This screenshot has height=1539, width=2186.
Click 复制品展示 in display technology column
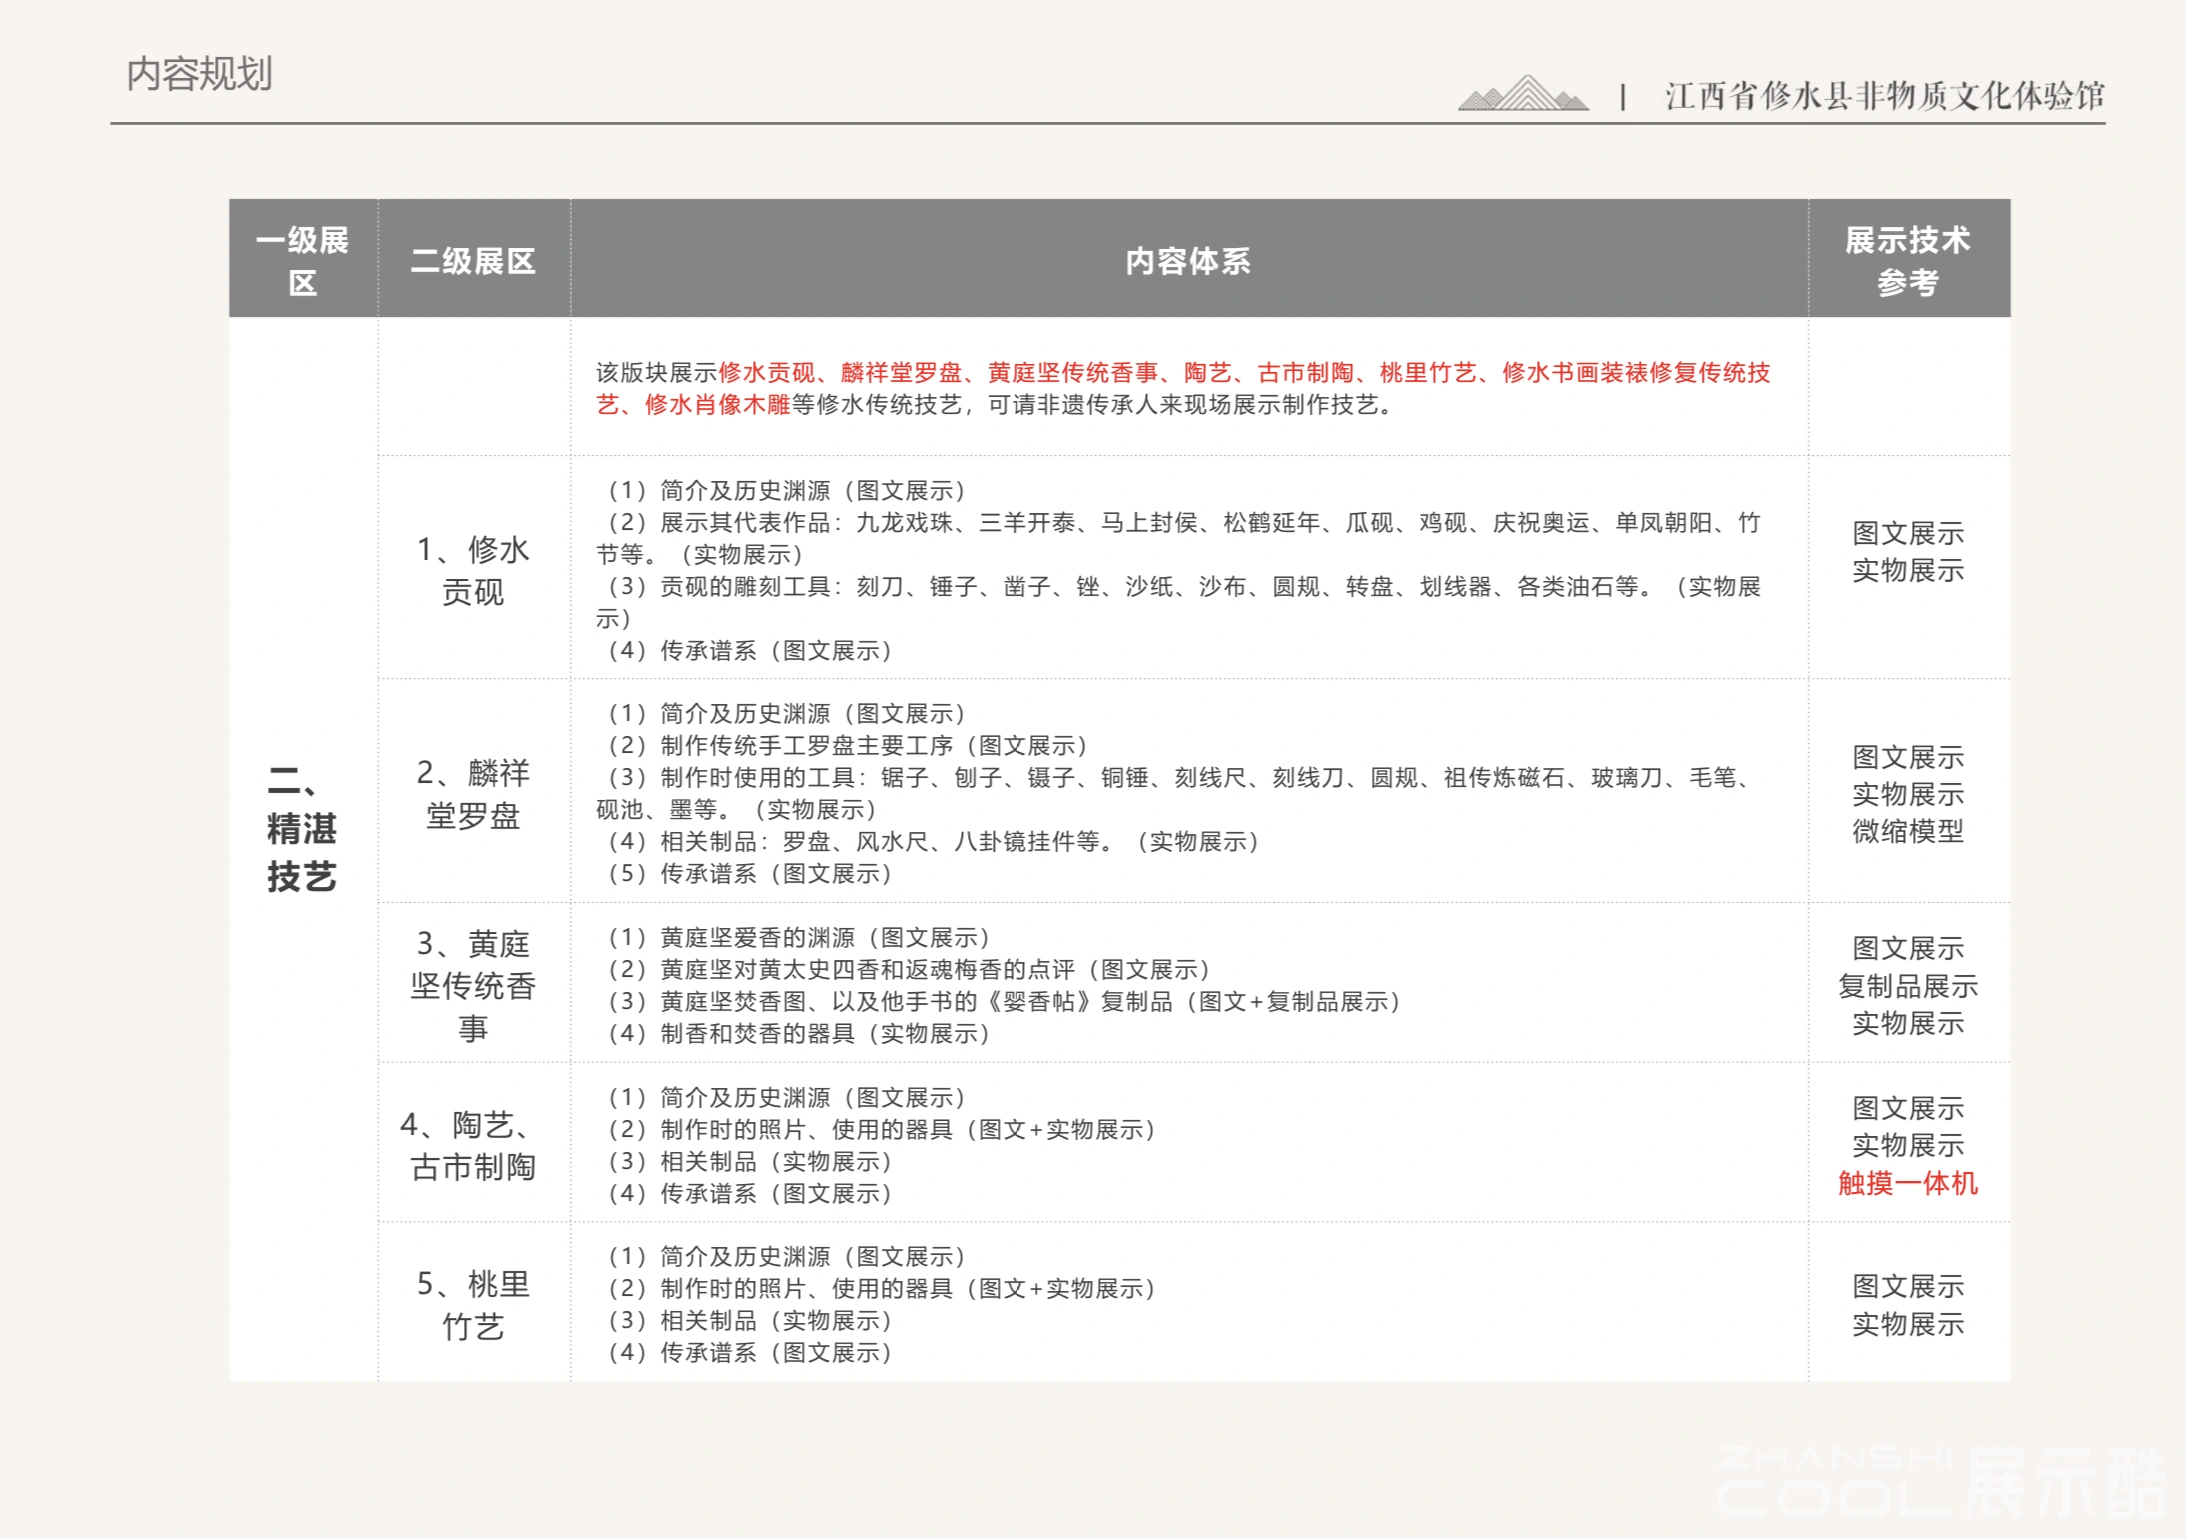click(1907, 986)
